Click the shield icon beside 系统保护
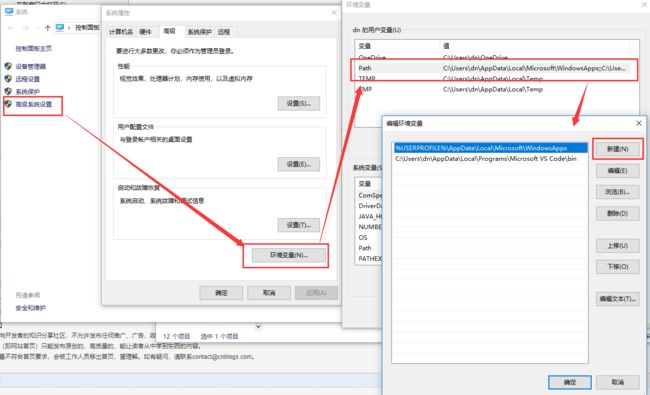650x395 pixels. click(x=8, y=91)
